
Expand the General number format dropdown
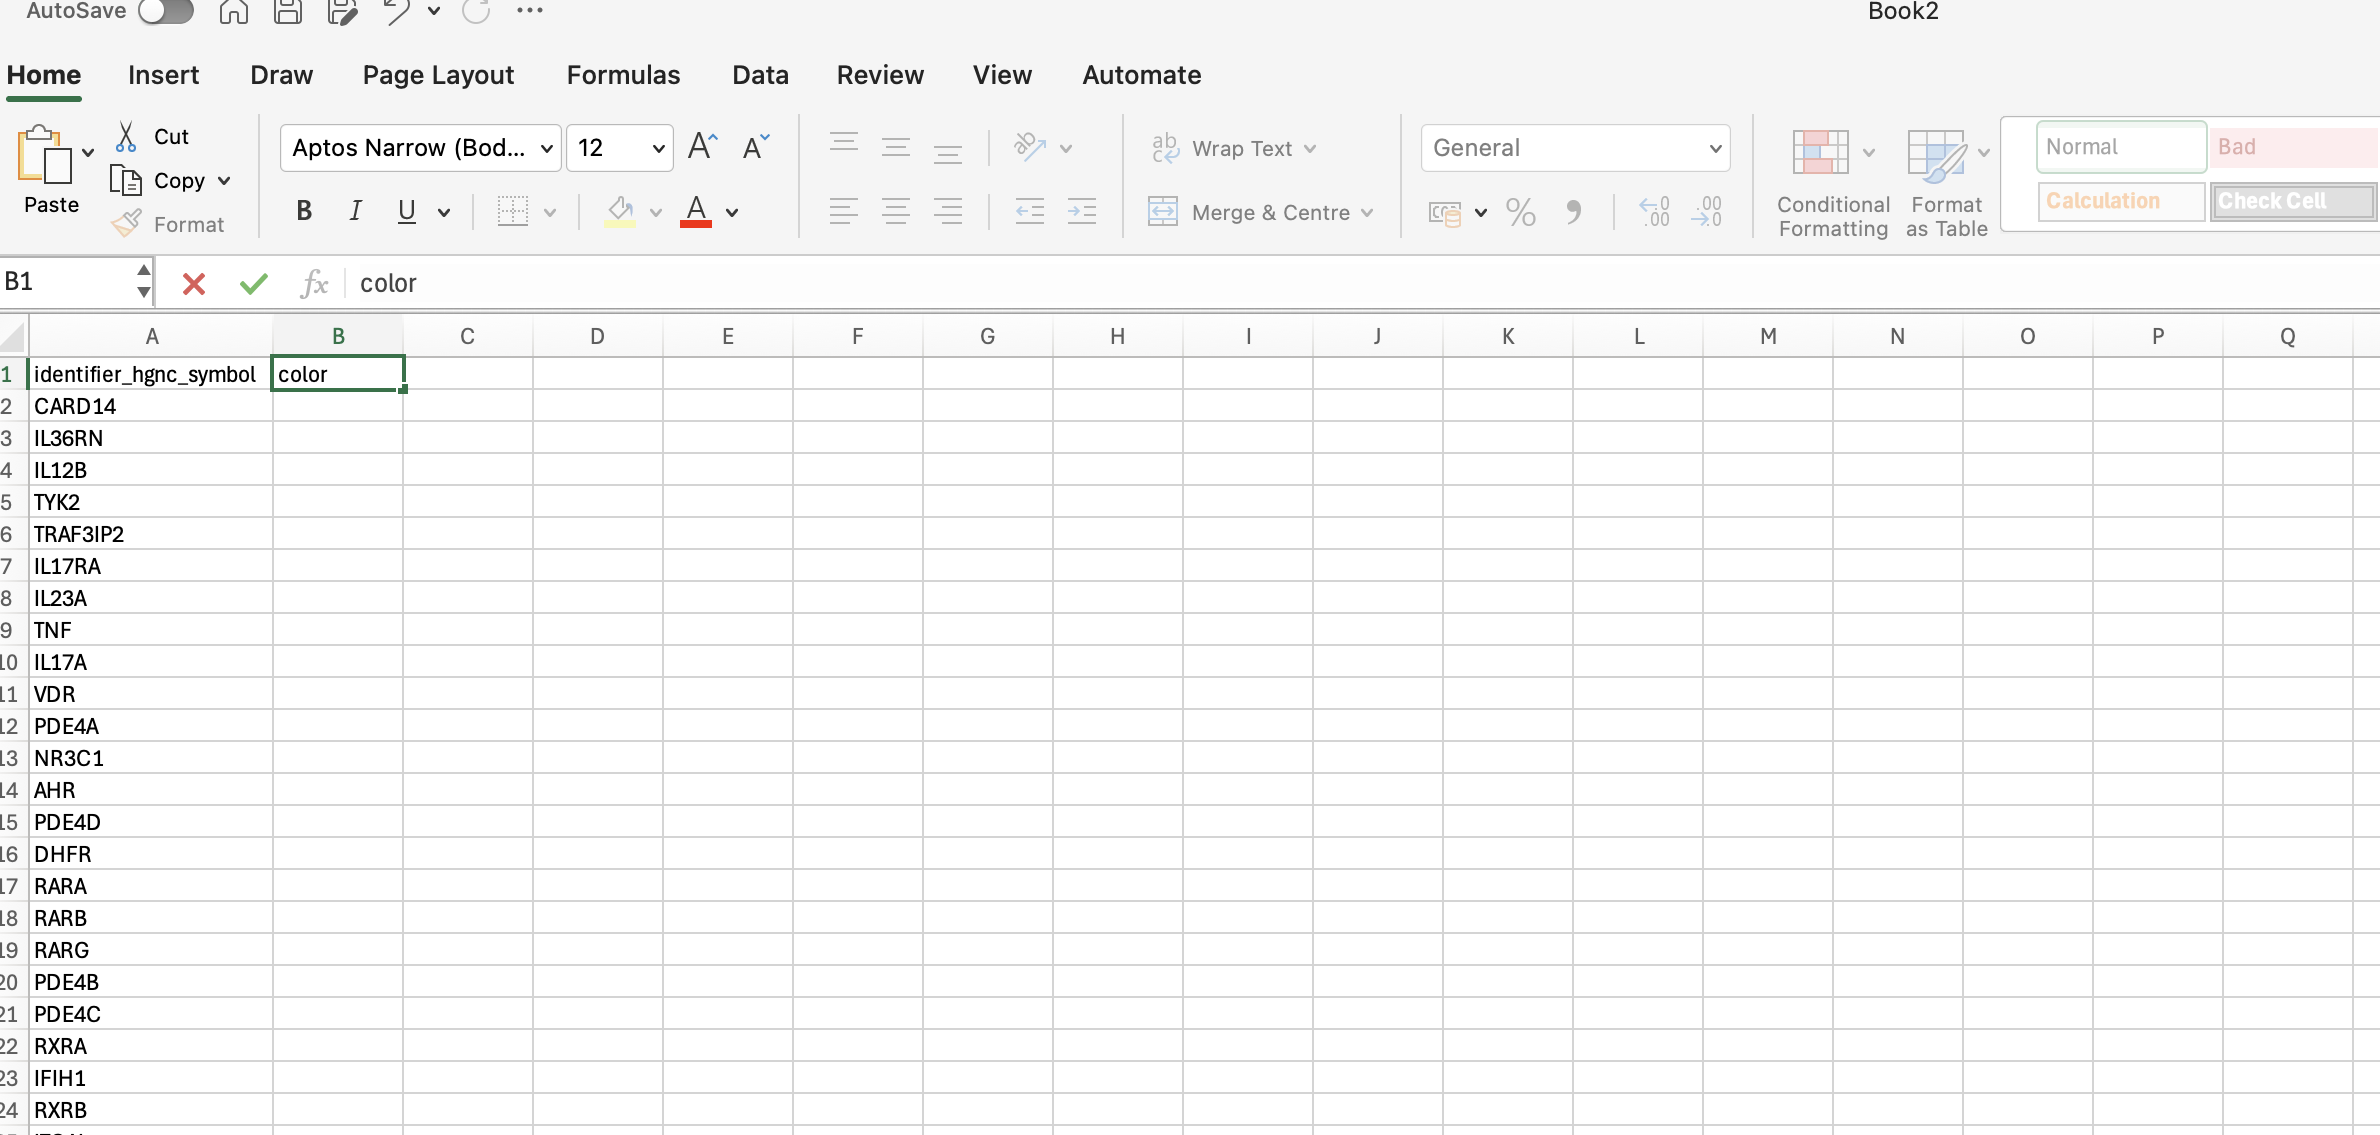pyautogui.click(x=1714, y=149)
